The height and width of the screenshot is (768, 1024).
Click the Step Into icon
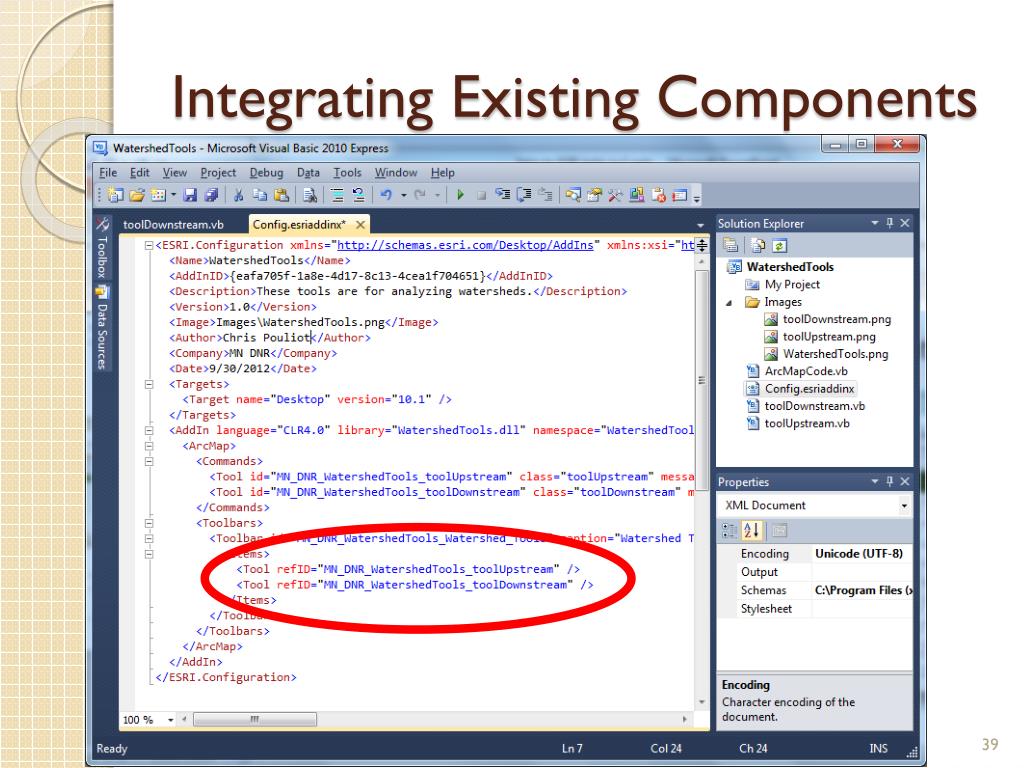(x=502, y=194)
